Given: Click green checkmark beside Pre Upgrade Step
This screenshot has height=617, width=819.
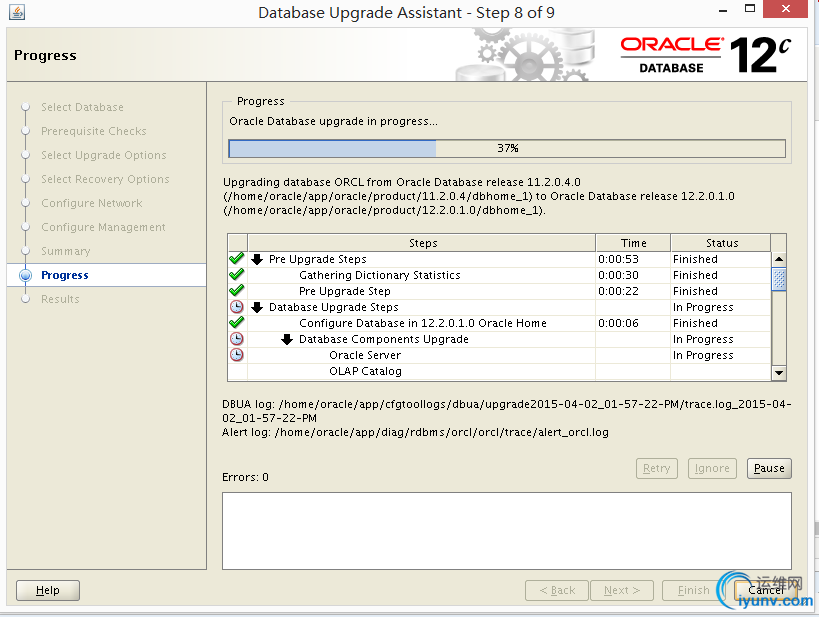Looking at the screenshot, I should coord(237,290).
